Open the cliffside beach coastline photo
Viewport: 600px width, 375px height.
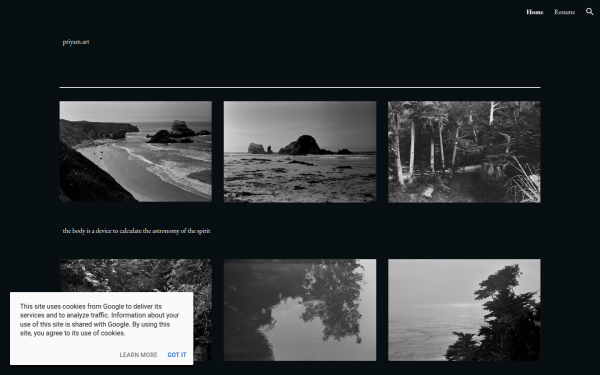point(135,152)
